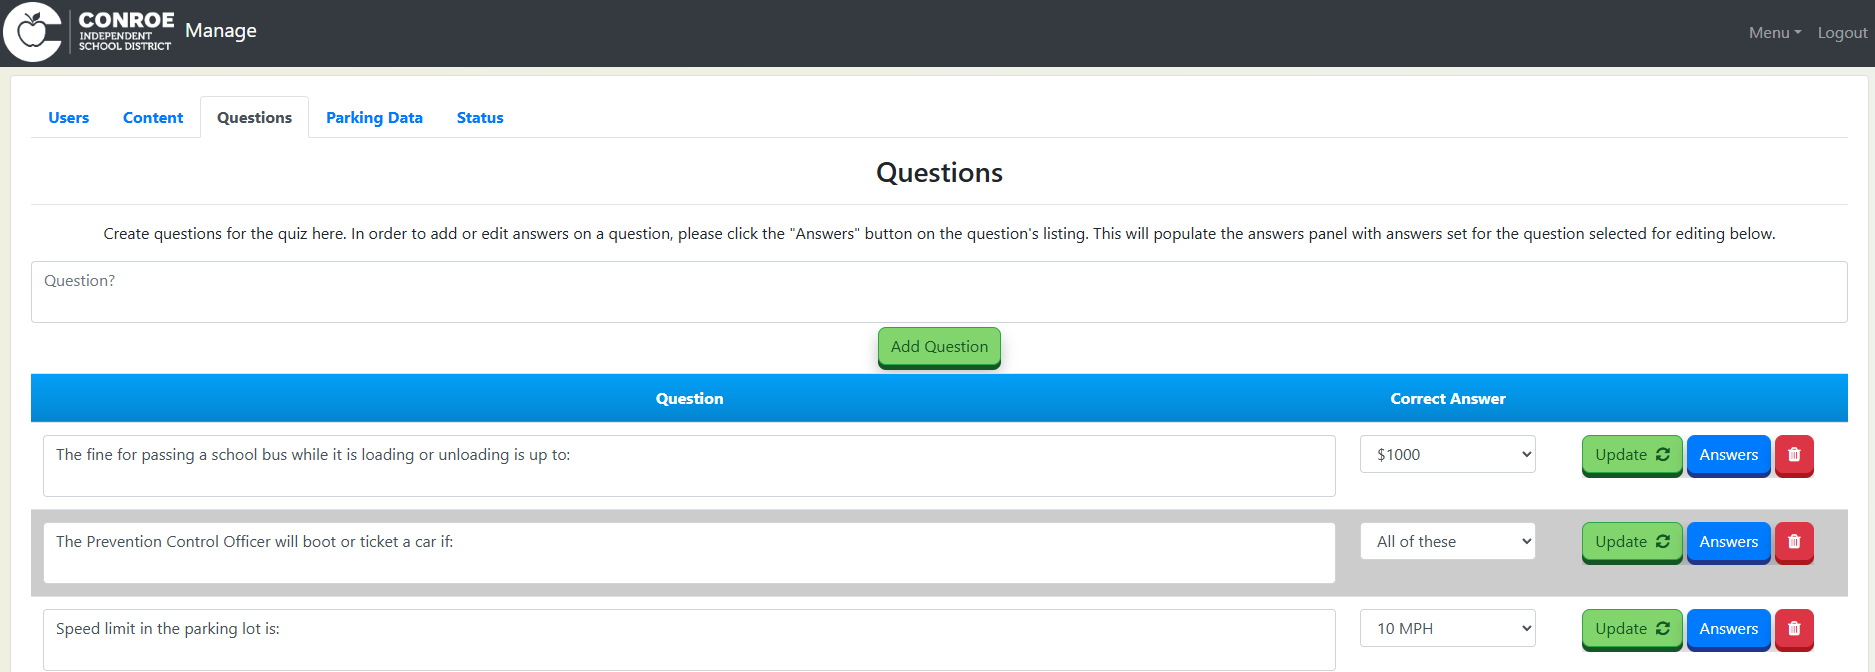Viewport: 1875px width, 672px height.
Task: Click the Question? text input field
Action: 938,291
